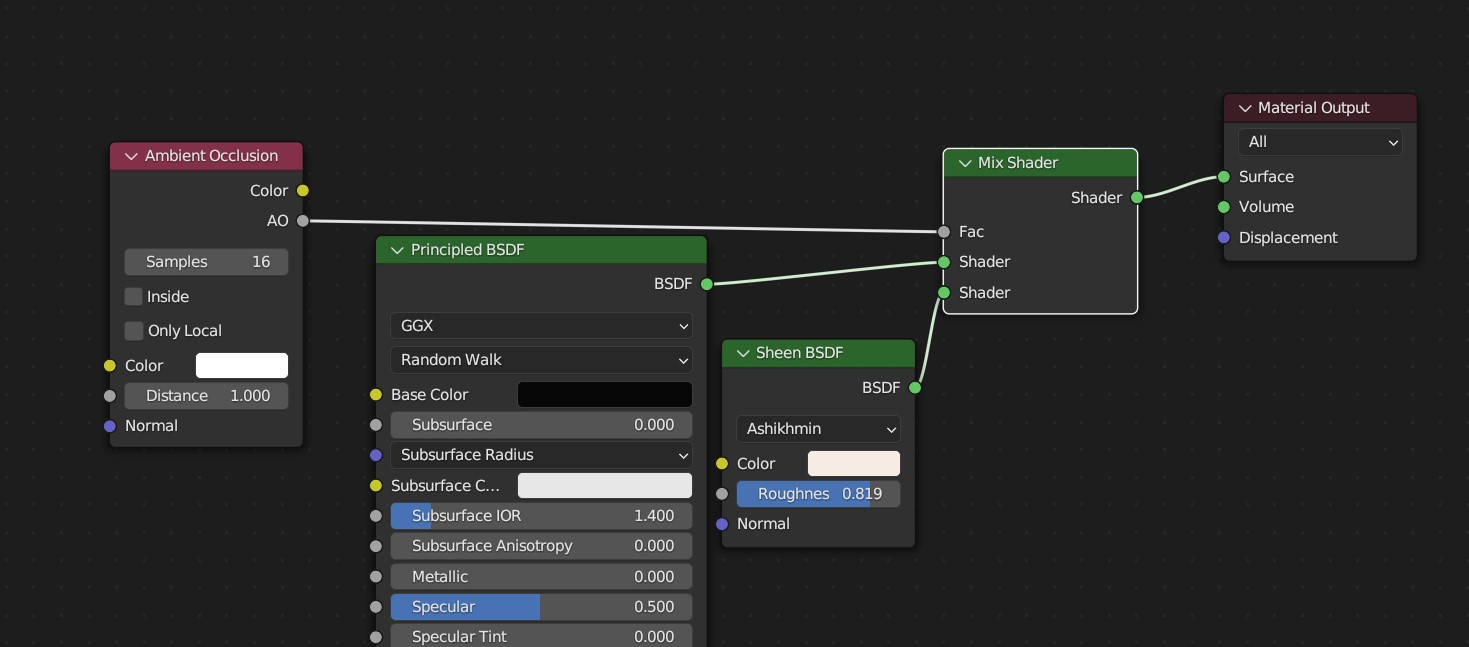Click the Specular slider at 0.500

point(541,607)
